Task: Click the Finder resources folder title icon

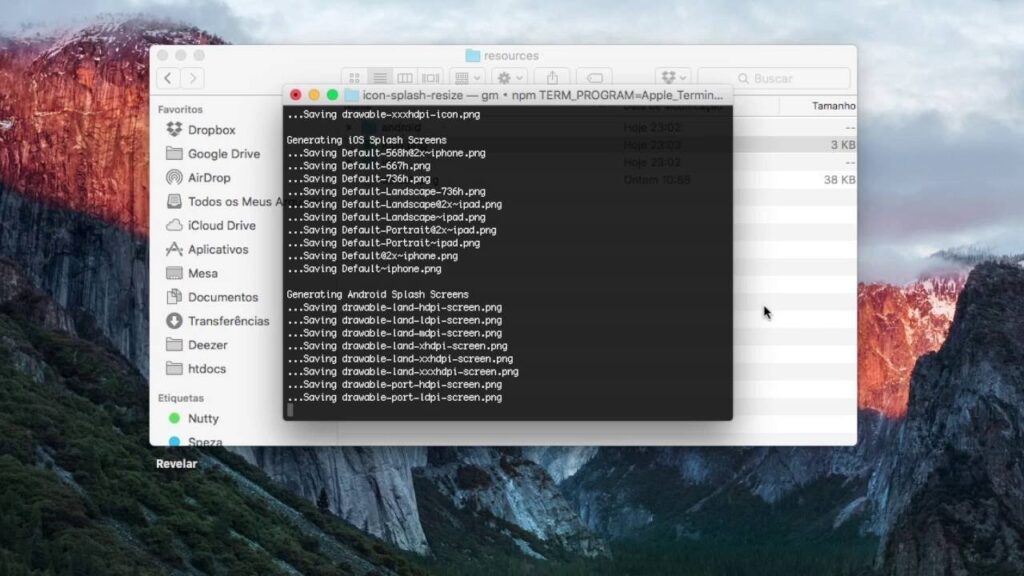Action: (473, 56)
